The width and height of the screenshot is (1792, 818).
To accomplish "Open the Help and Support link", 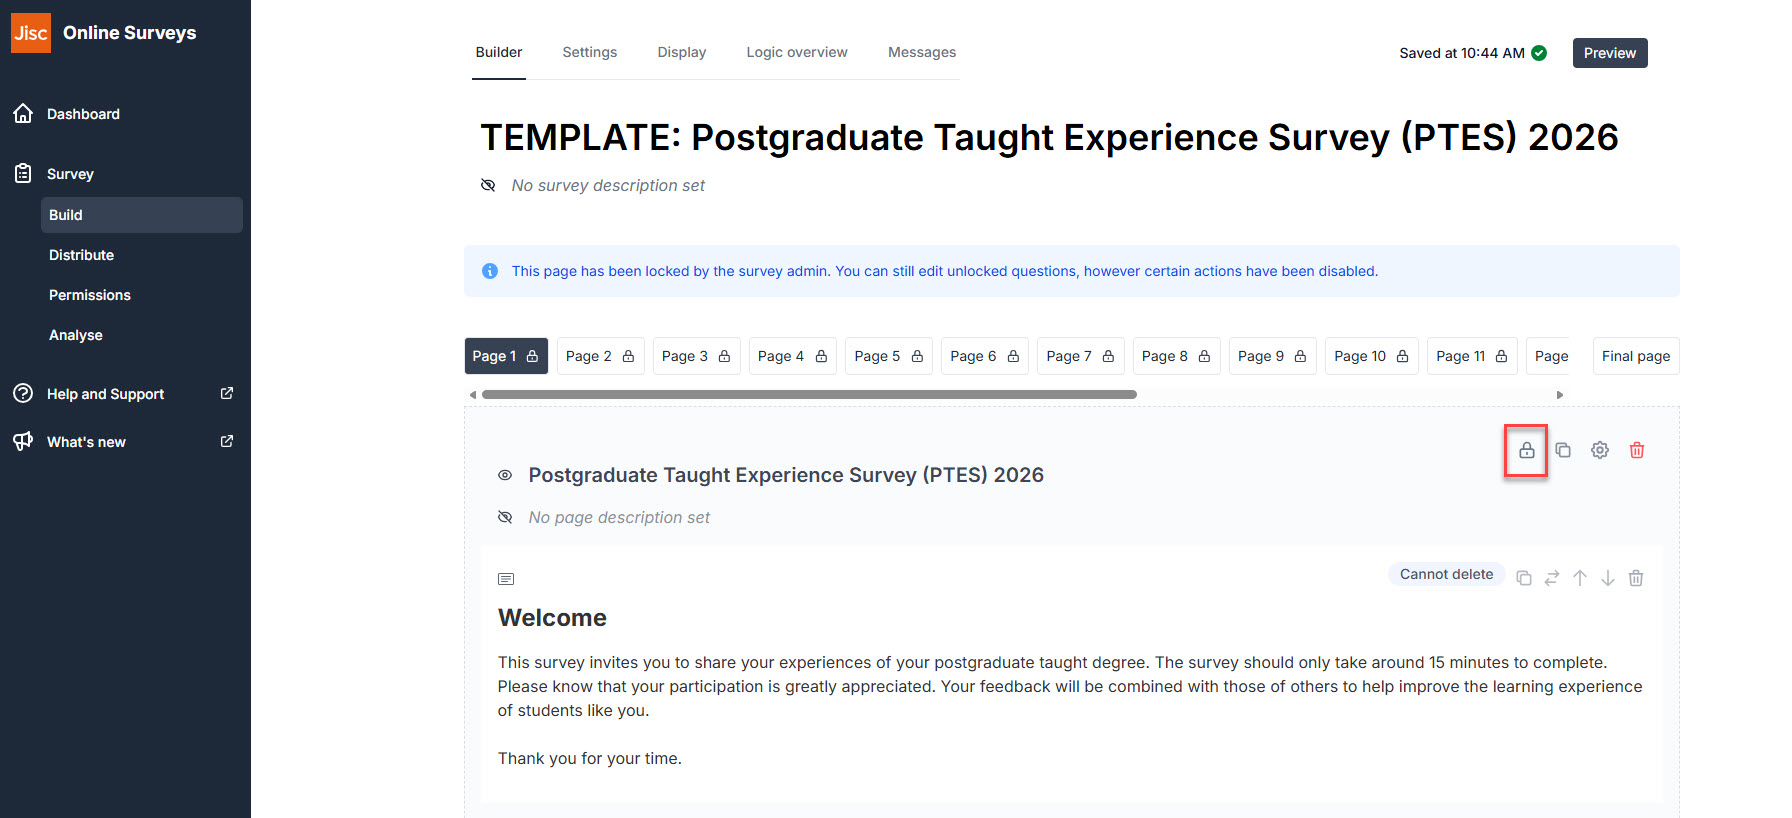I will [106, 394].
